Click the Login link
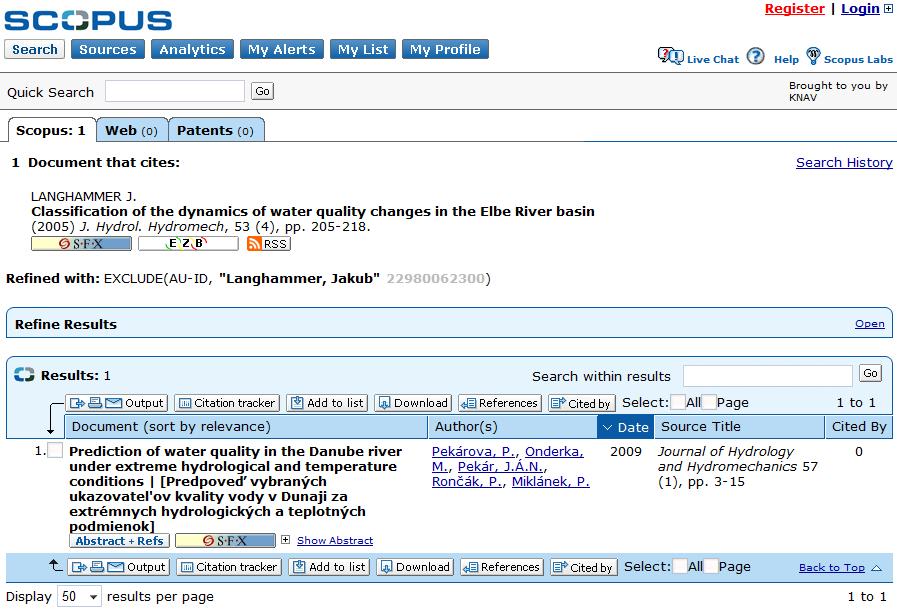The width and height of the screenshot is (897, 612). pos(860,9)
